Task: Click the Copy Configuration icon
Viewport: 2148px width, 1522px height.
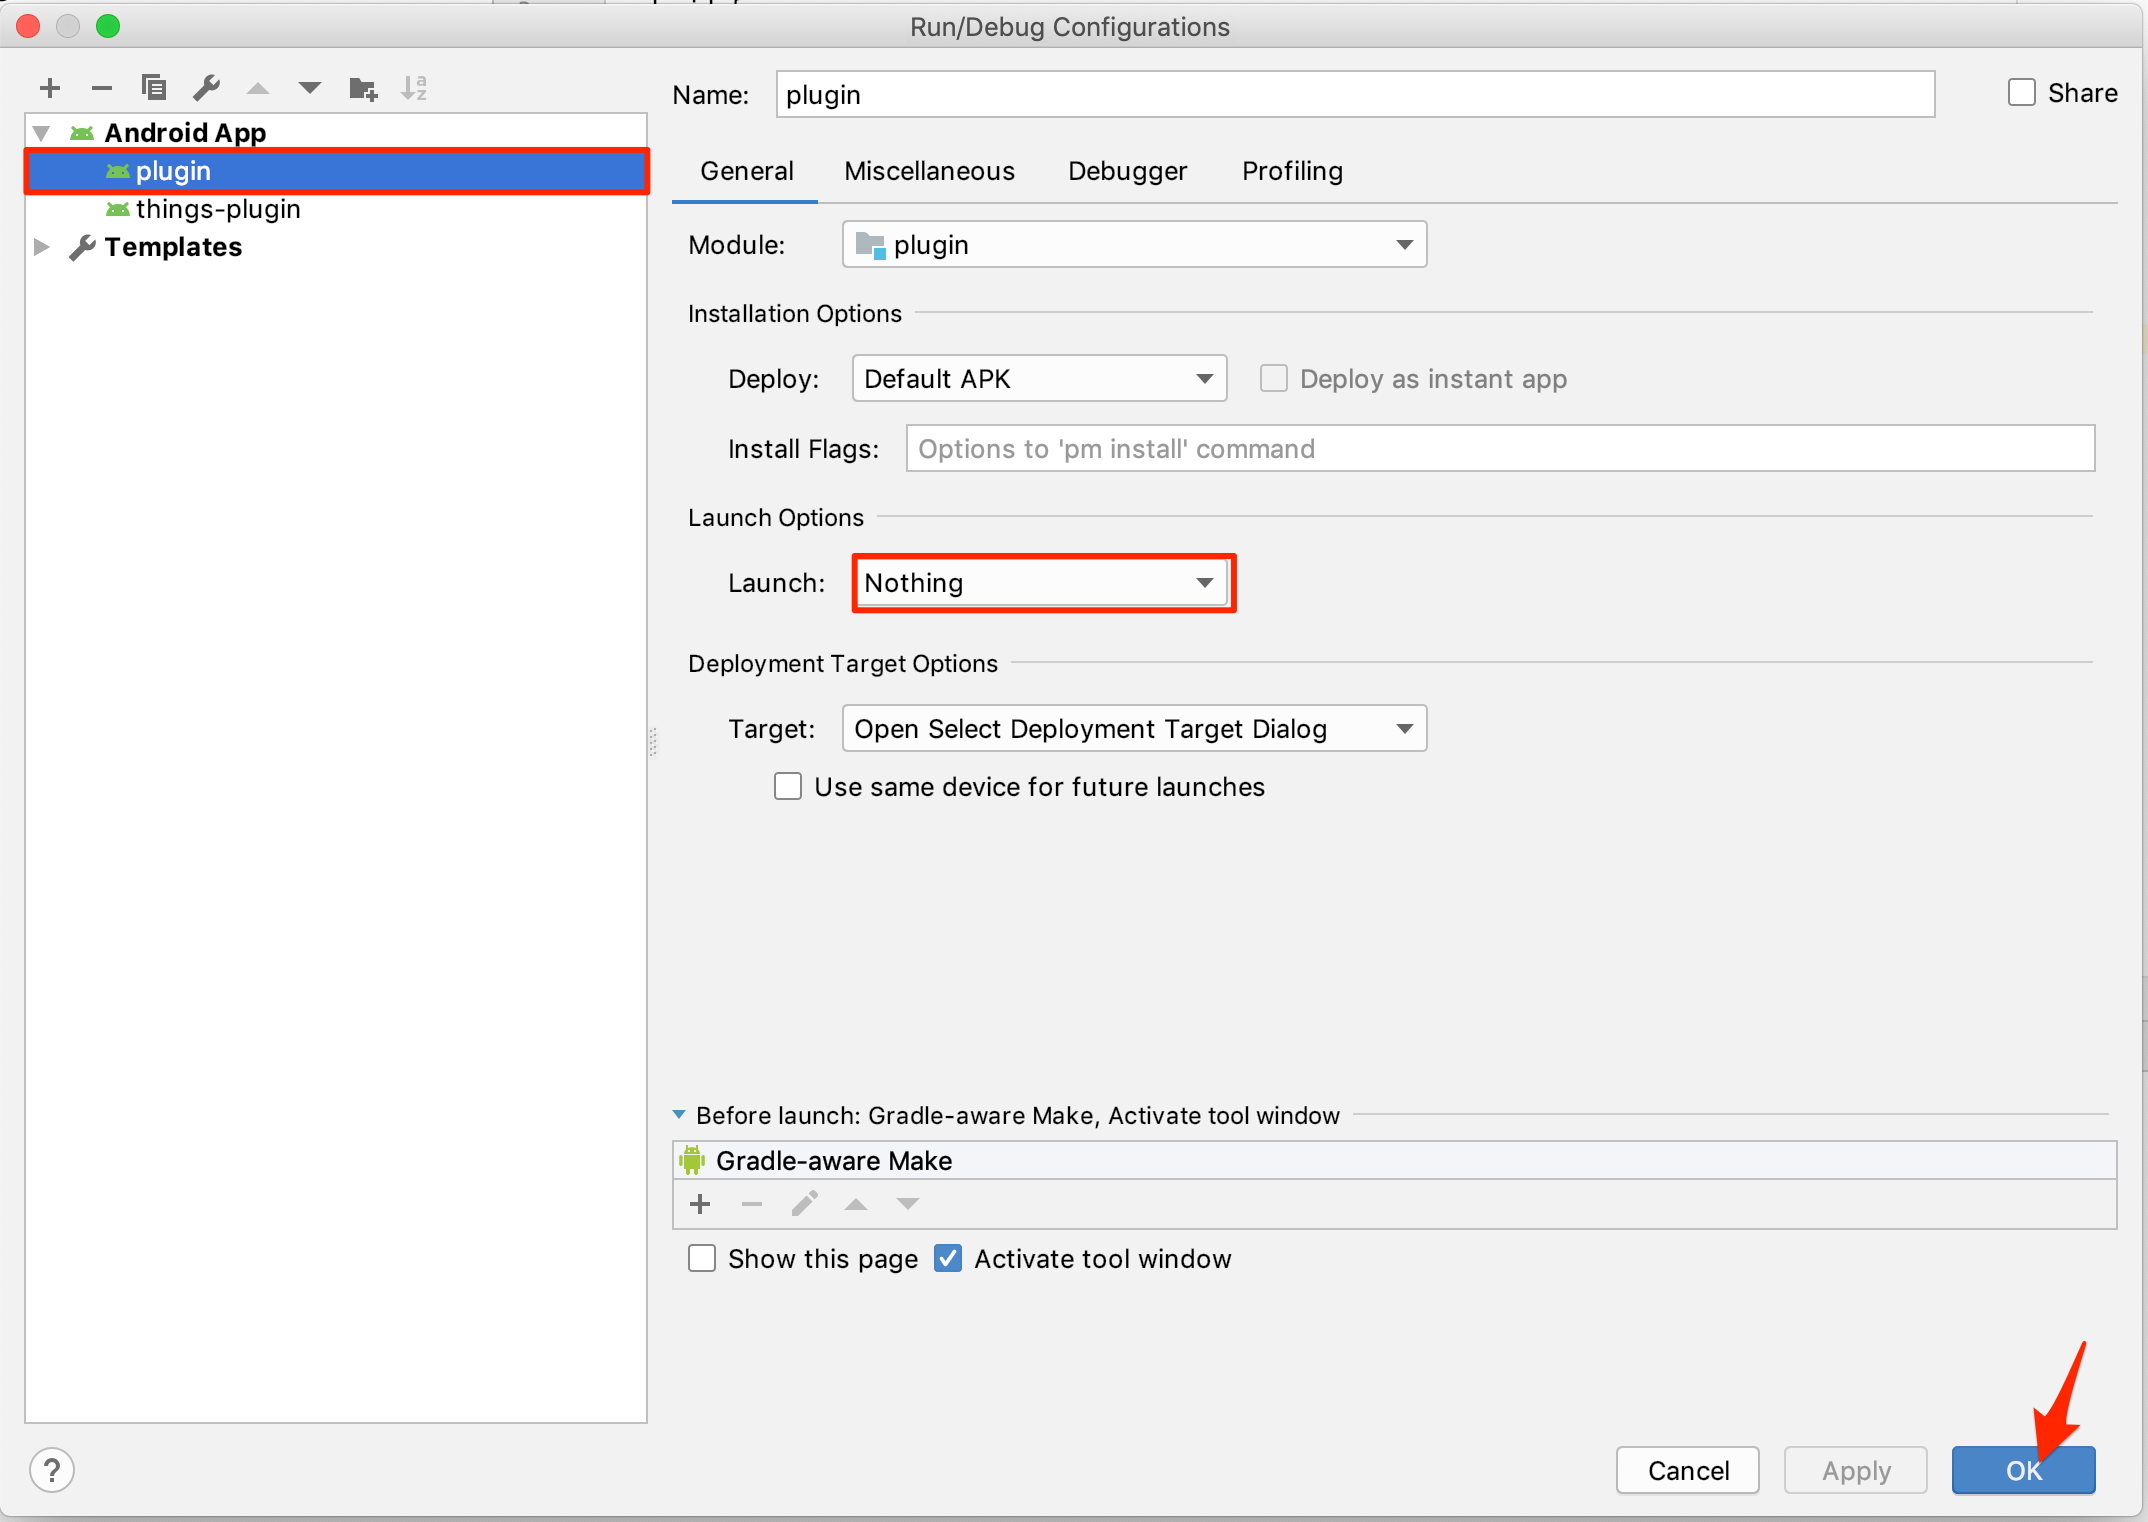Action: [154, 88]
